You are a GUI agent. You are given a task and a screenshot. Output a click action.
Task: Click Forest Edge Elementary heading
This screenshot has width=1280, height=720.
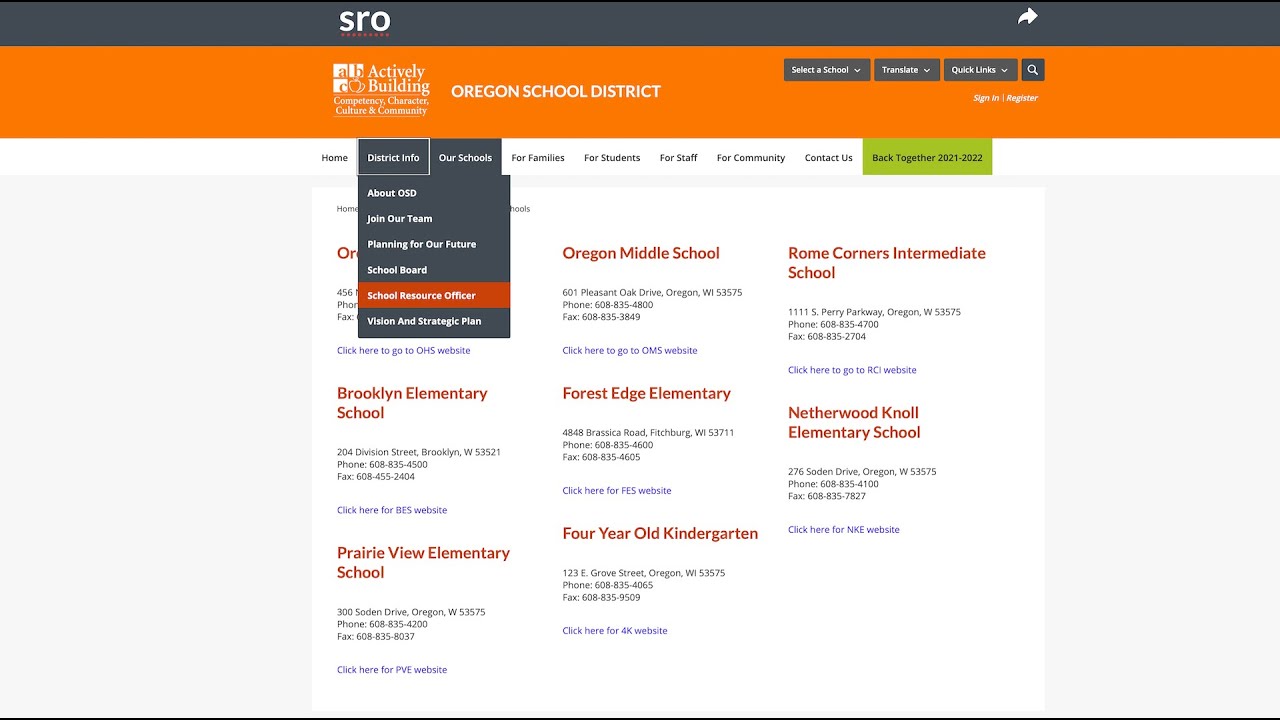tap(647, 394)
